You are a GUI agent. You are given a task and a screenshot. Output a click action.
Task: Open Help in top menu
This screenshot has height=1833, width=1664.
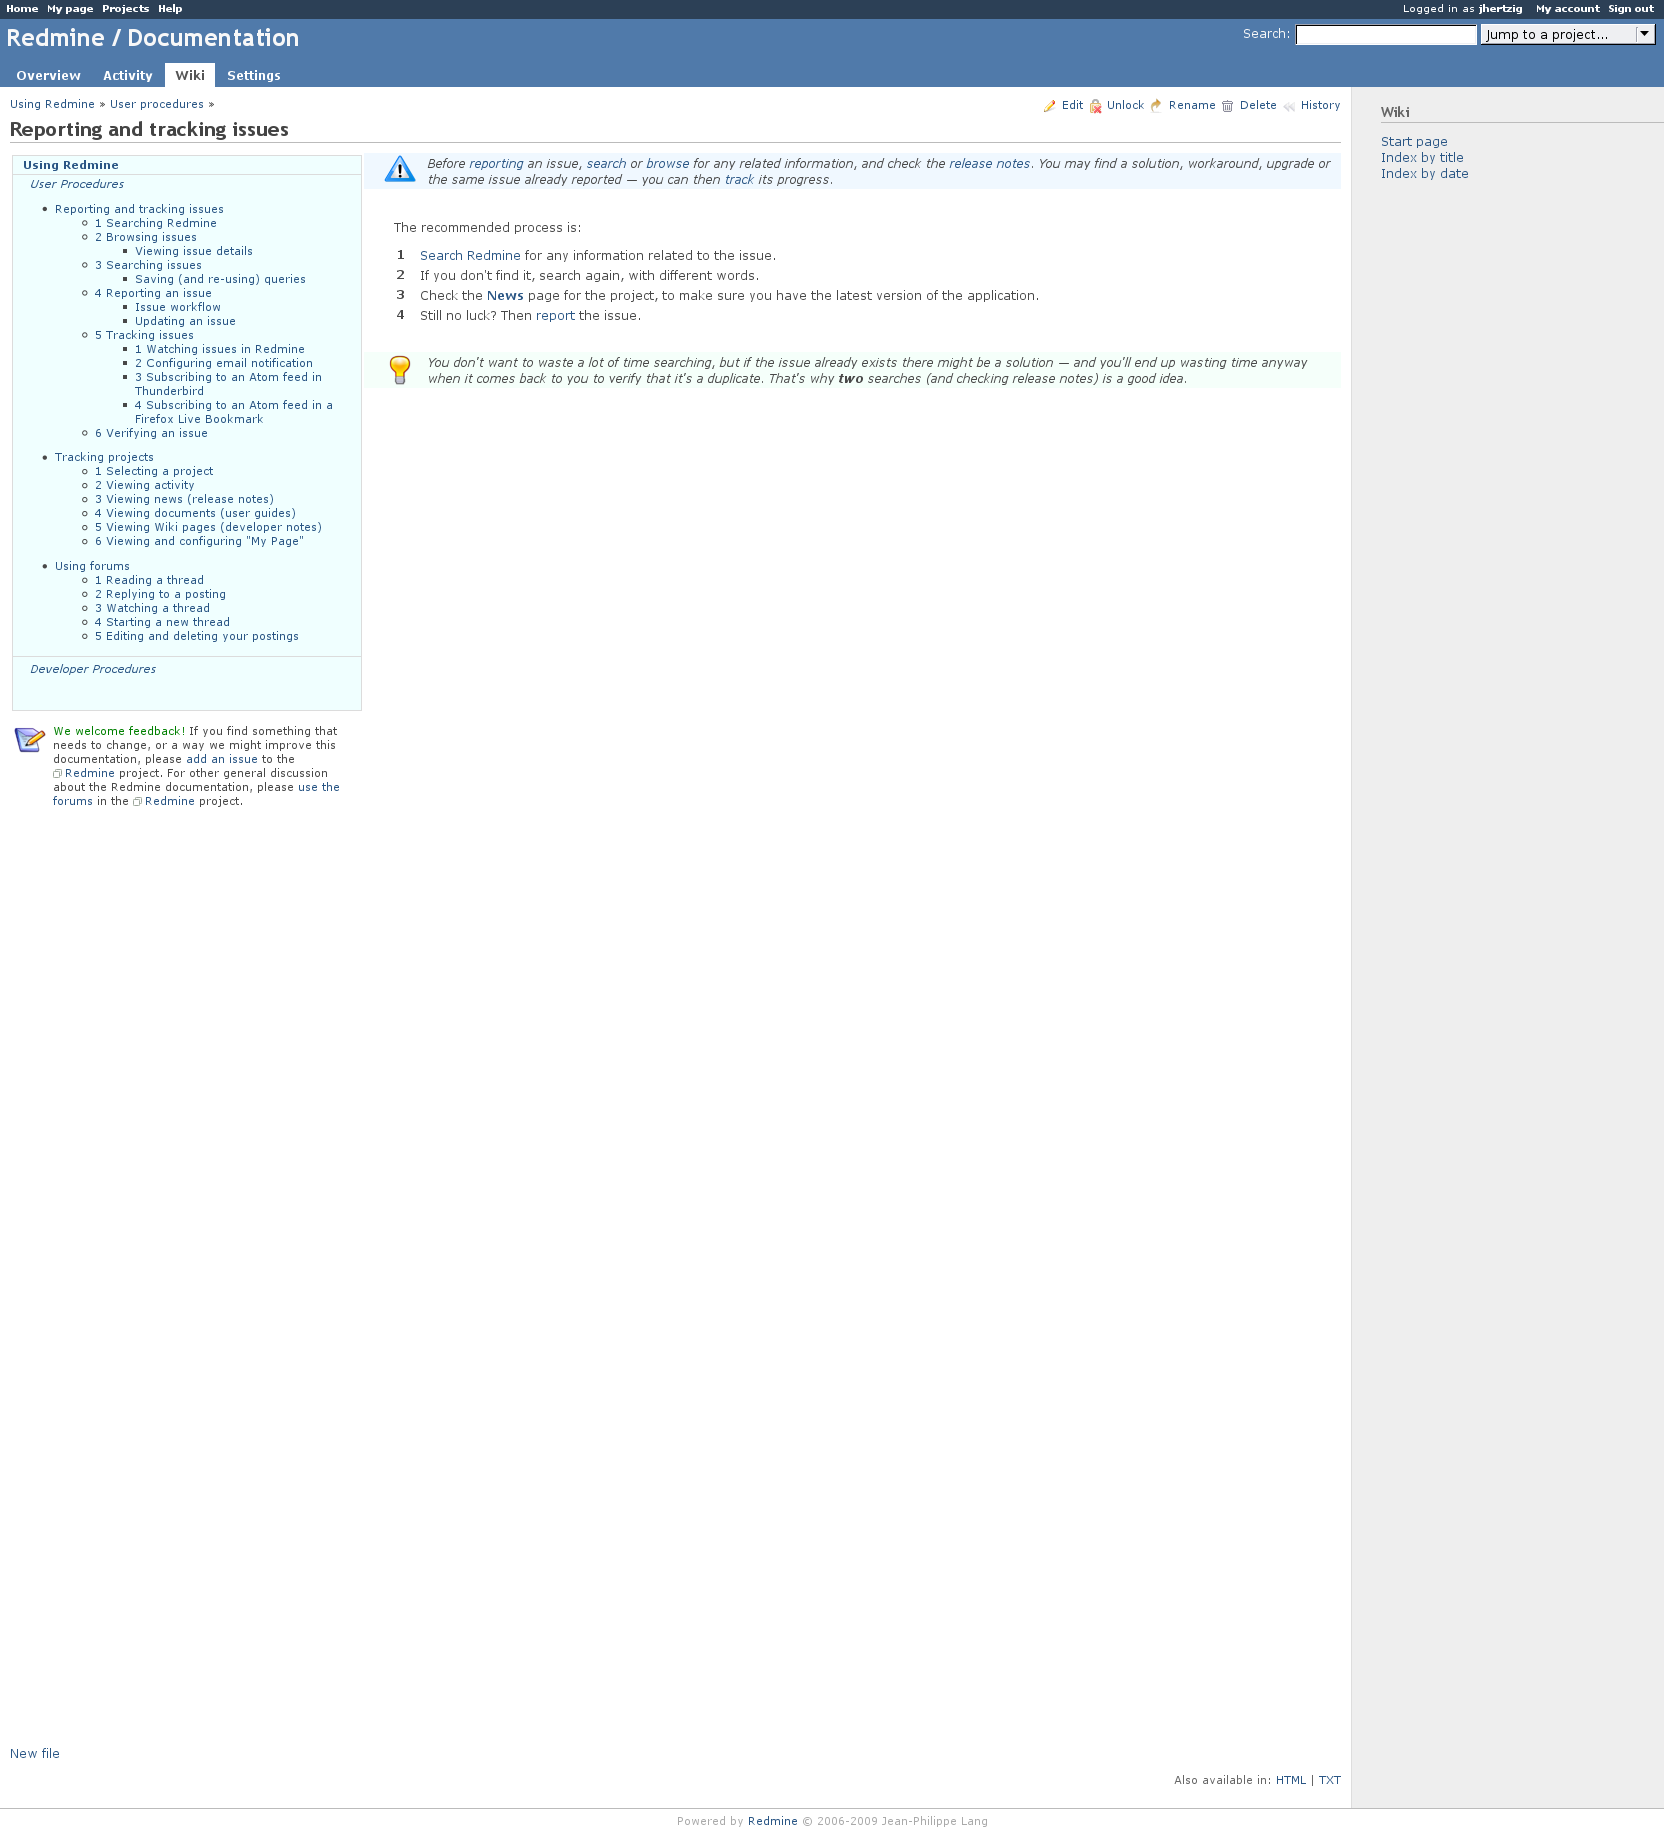170,9
